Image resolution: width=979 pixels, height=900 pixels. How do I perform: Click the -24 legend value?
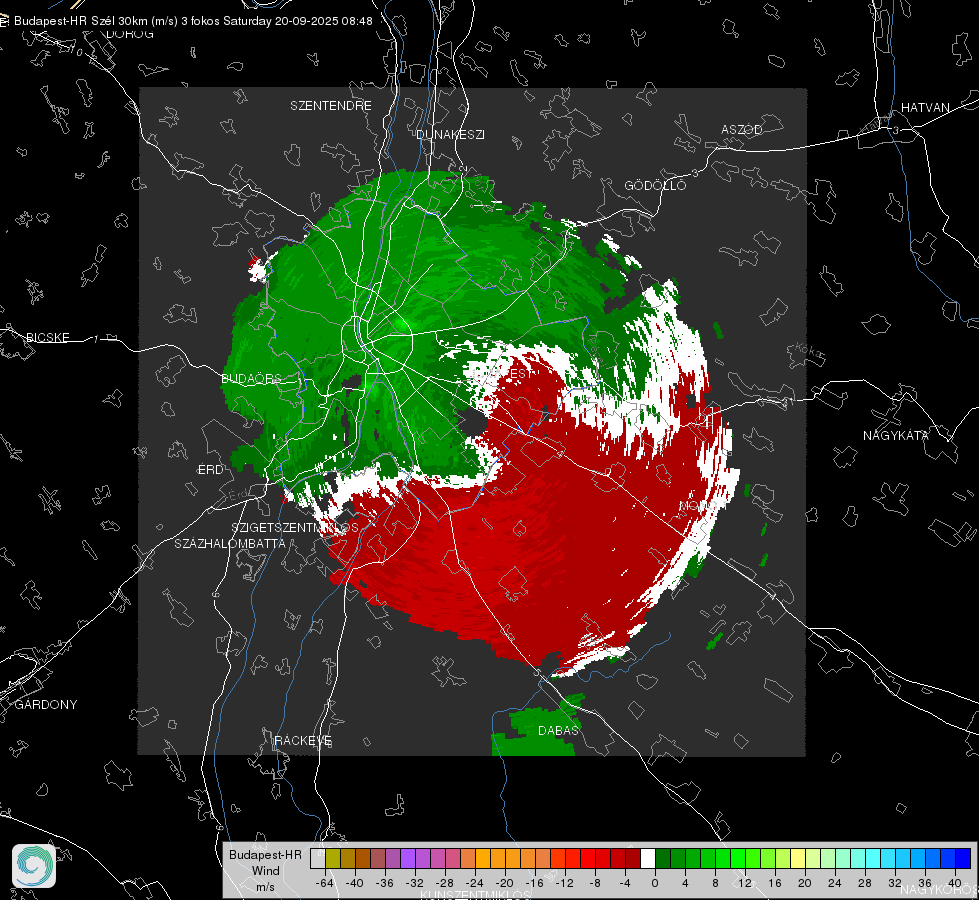pyautogui.click(x=475, y=883)
